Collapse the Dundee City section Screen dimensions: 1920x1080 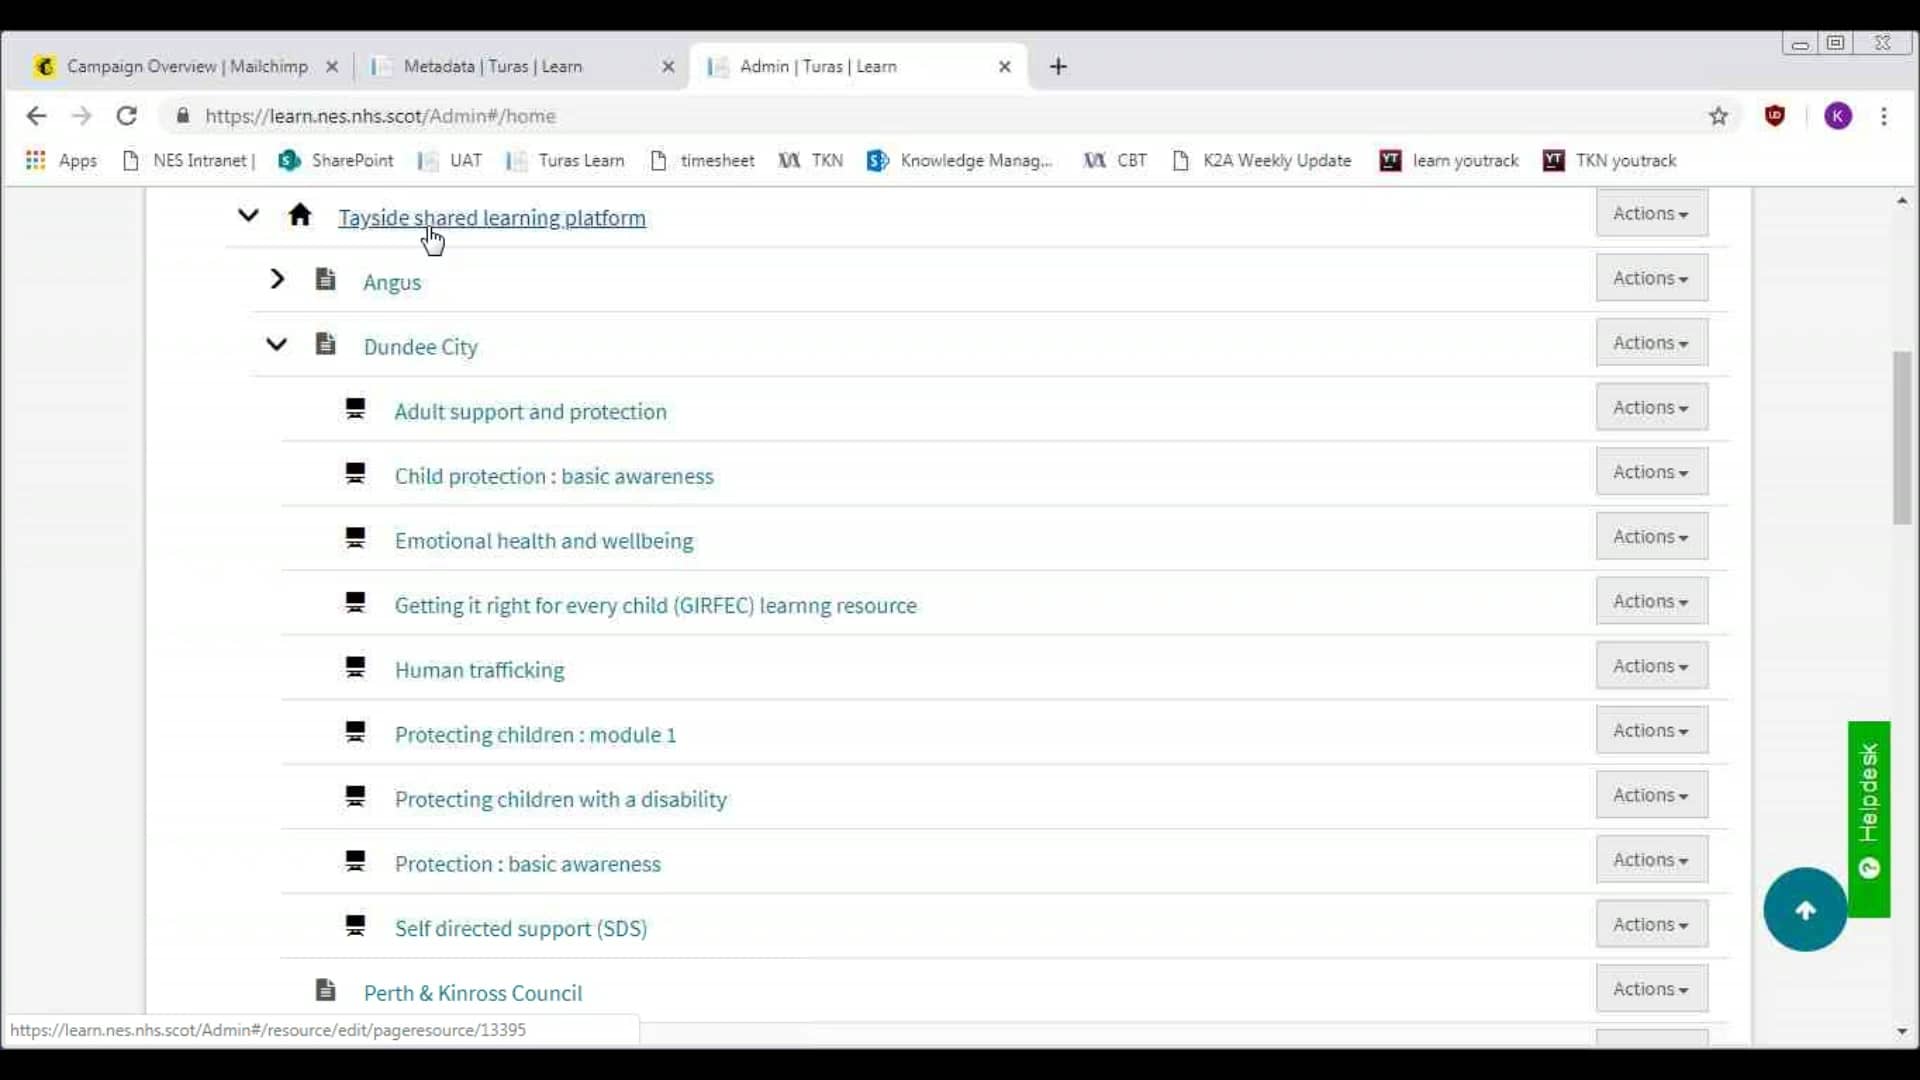[277, 344]
